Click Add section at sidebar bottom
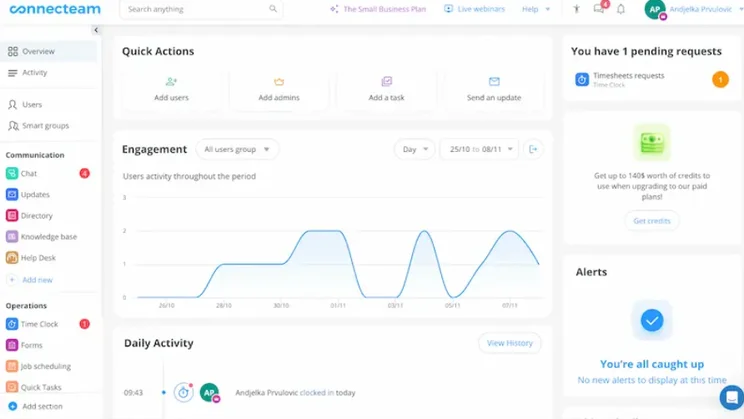Viewport: 744px width, 419px height. 36,406
